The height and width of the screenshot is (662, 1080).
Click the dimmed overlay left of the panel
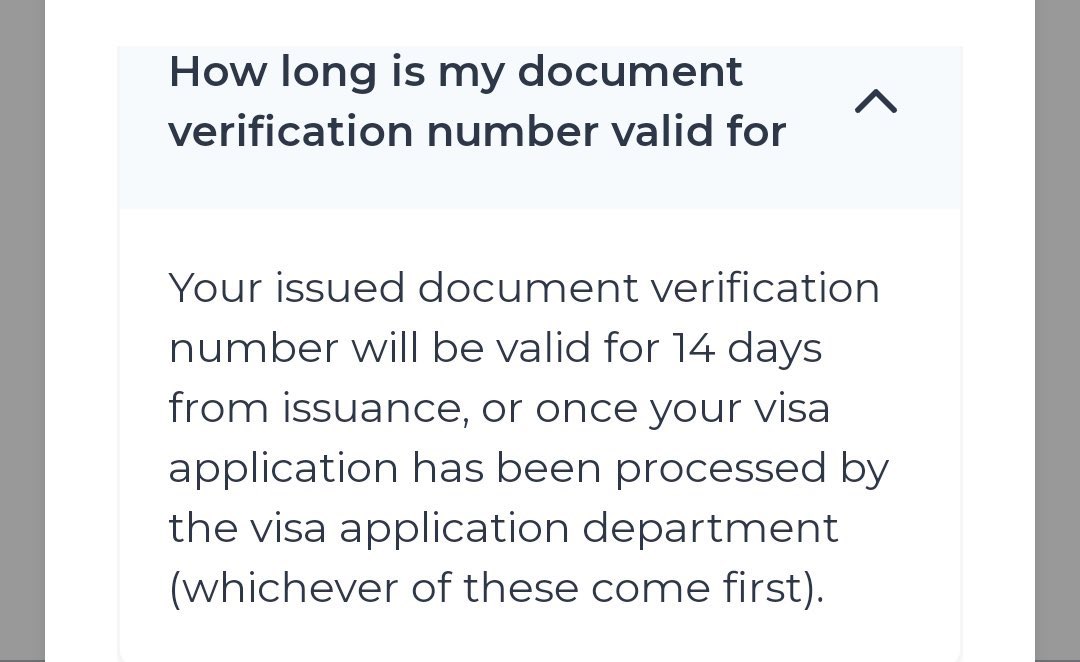pos(21,330)
